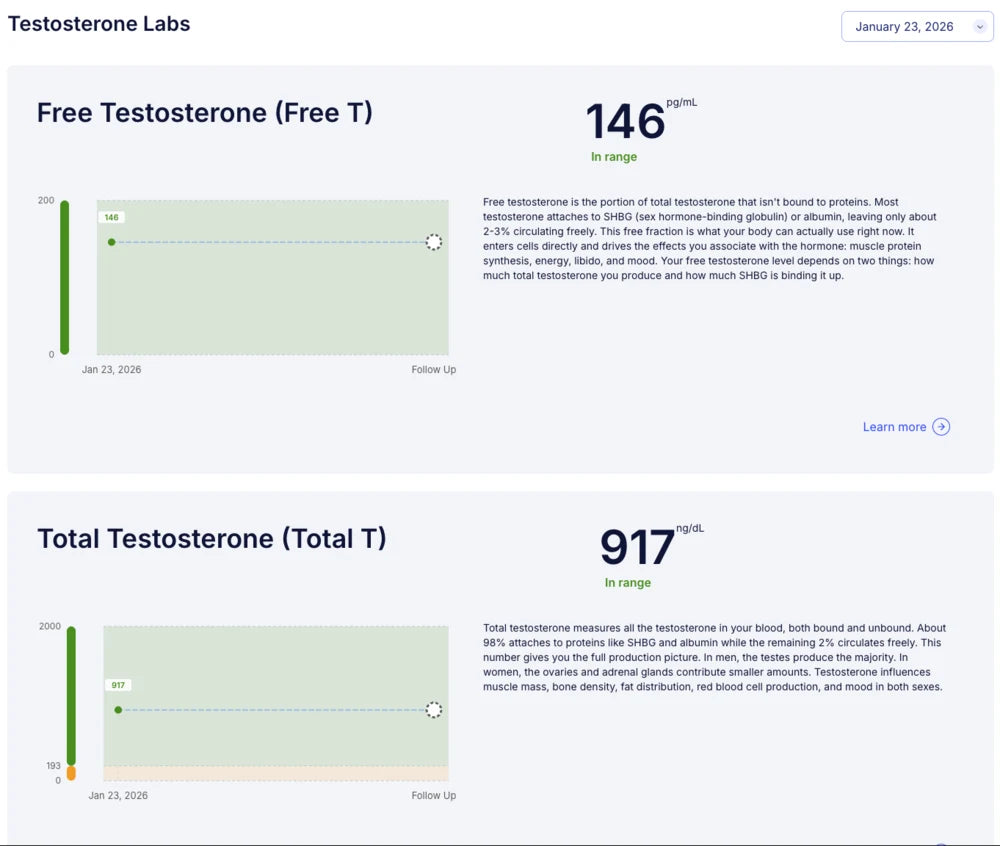Viewport: 1000px width, 846px height.
Task: Click the Free testosterone description paragraph
Action: (710, 239)
